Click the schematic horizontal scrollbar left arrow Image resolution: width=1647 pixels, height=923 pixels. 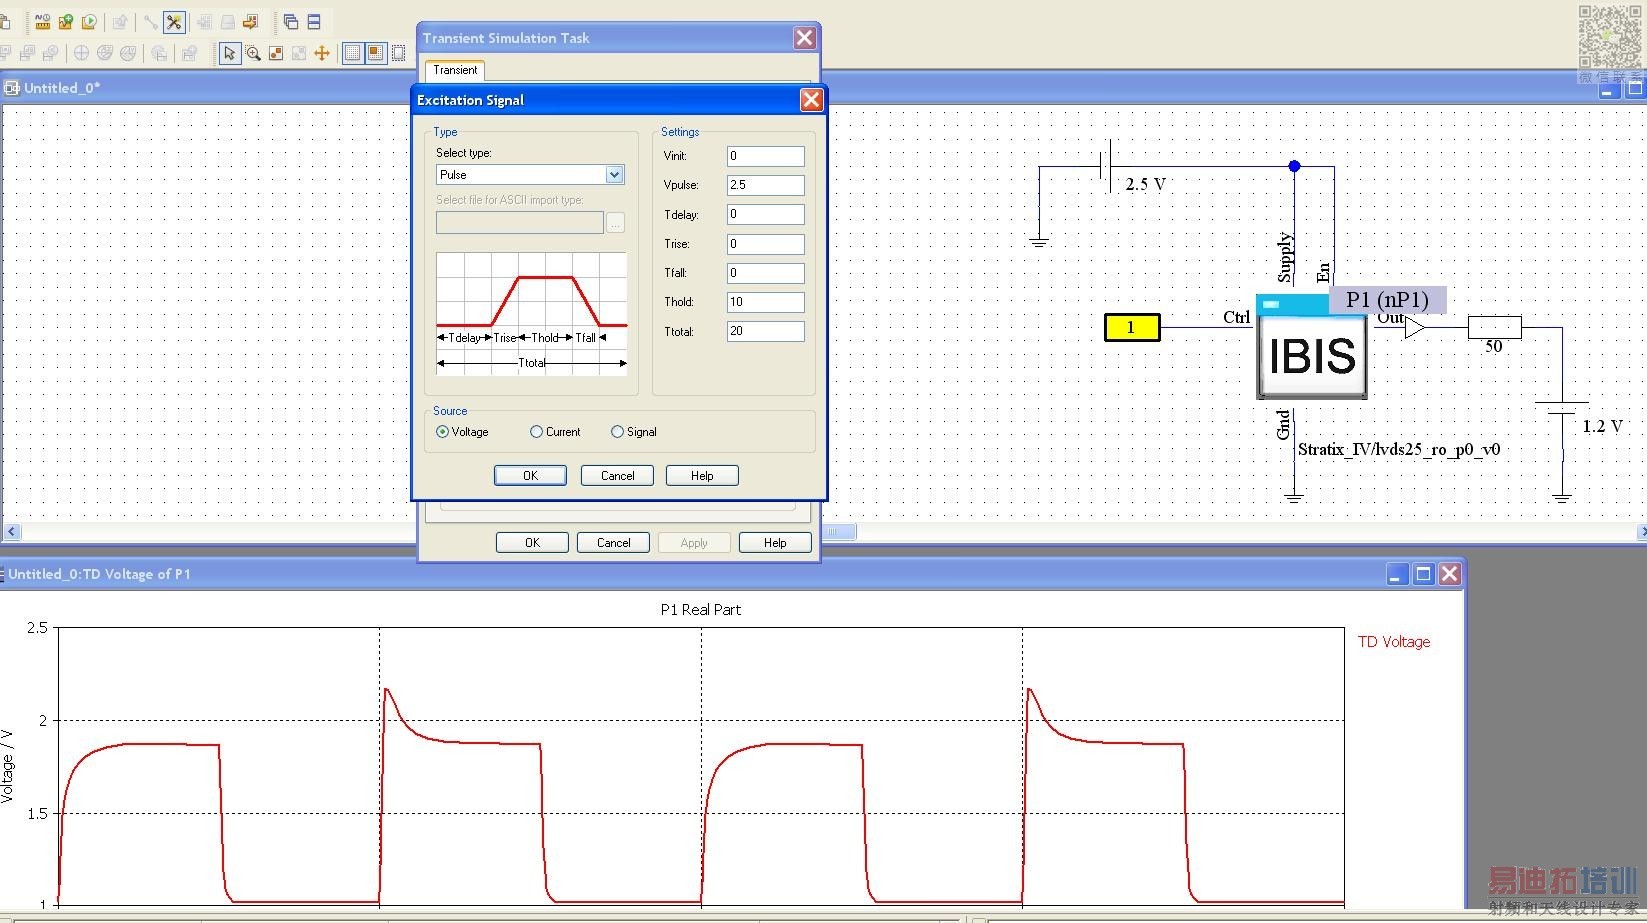[12, 532]
